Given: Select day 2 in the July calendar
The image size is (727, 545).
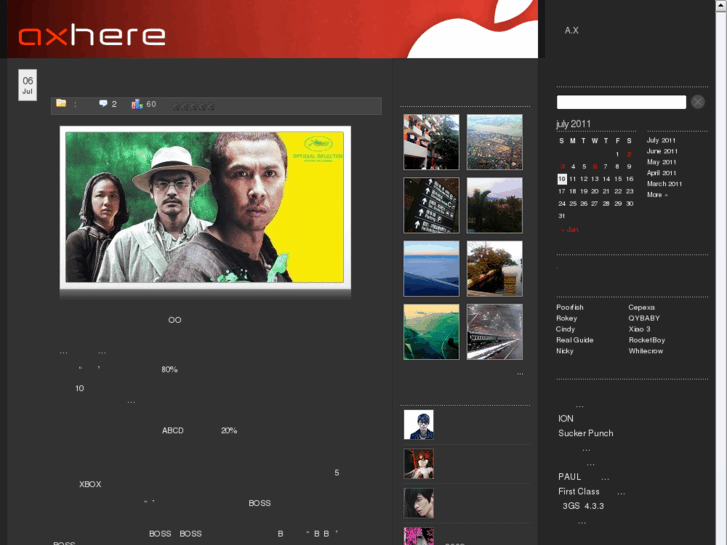Looking at the screenshot, I should (629, 154).
